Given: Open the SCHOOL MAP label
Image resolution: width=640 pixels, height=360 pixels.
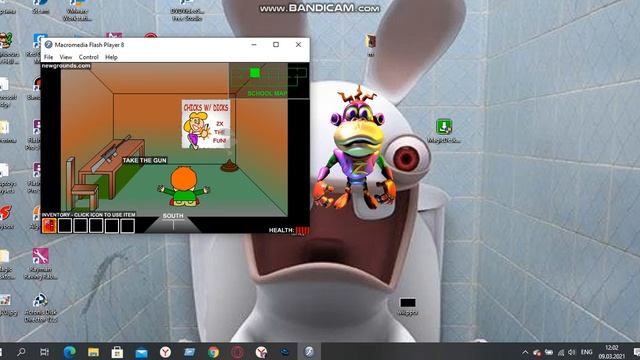Looking at the screenshot, I should (x=267, y=93).
